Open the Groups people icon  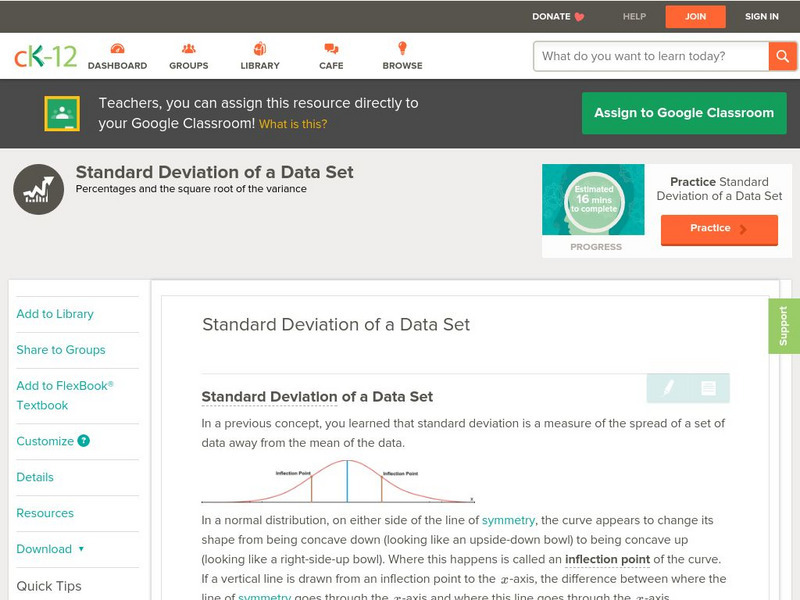click(189, 48)
